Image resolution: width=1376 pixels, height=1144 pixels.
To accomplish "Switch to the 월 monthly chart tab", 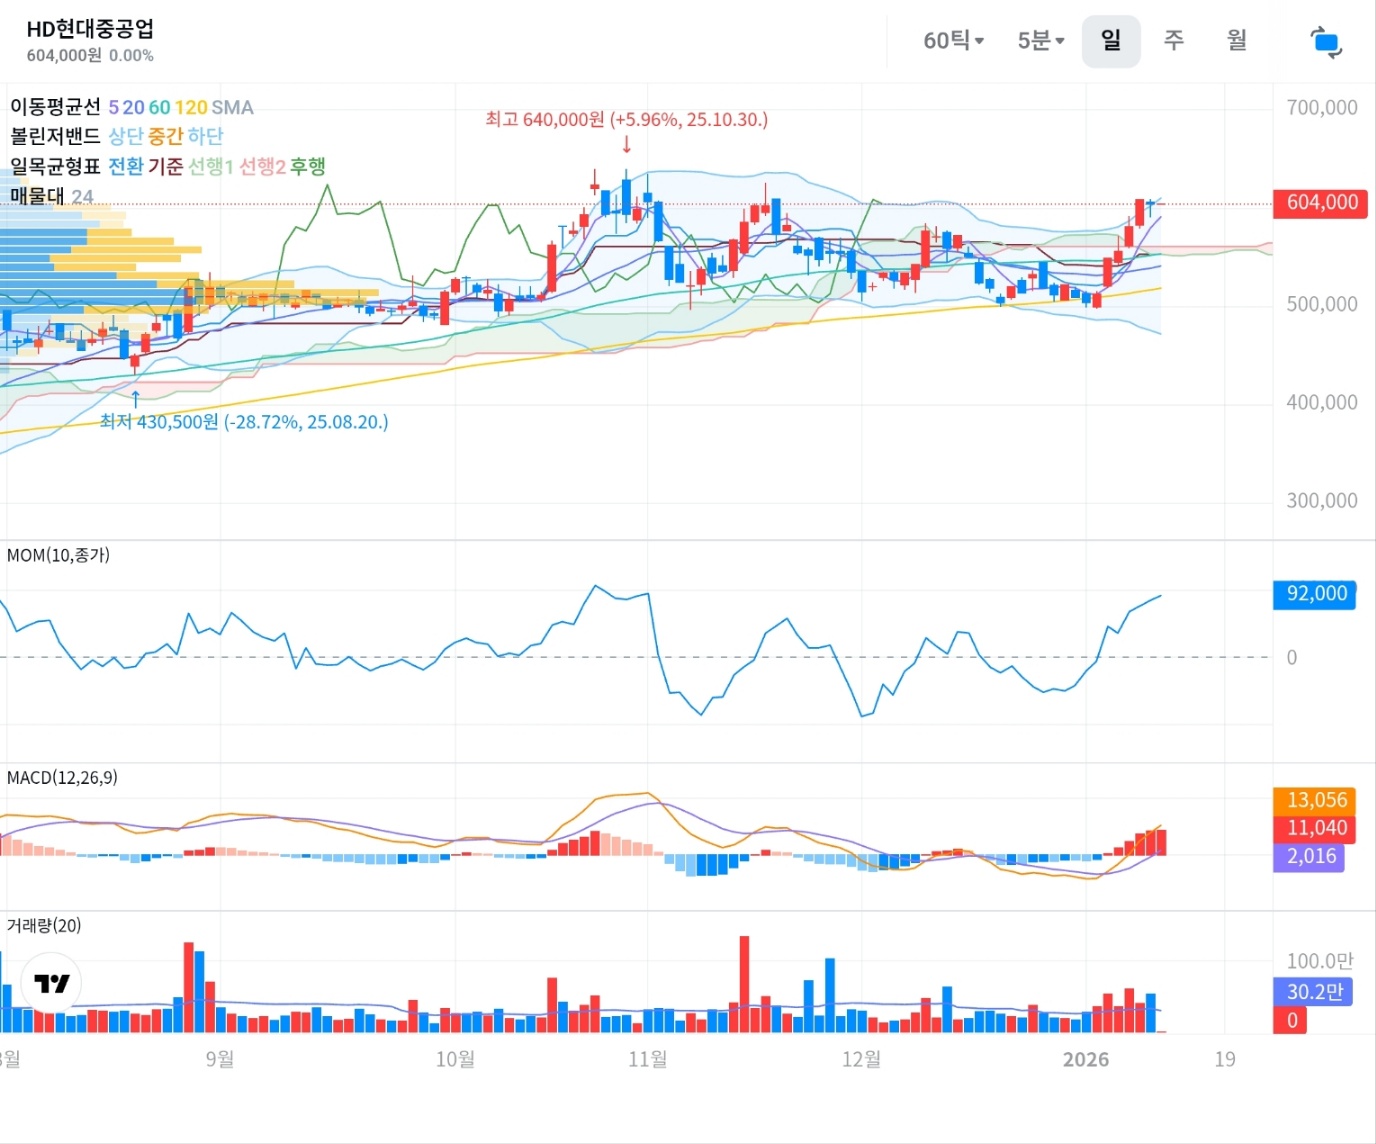I will [x=1237, y=41].
